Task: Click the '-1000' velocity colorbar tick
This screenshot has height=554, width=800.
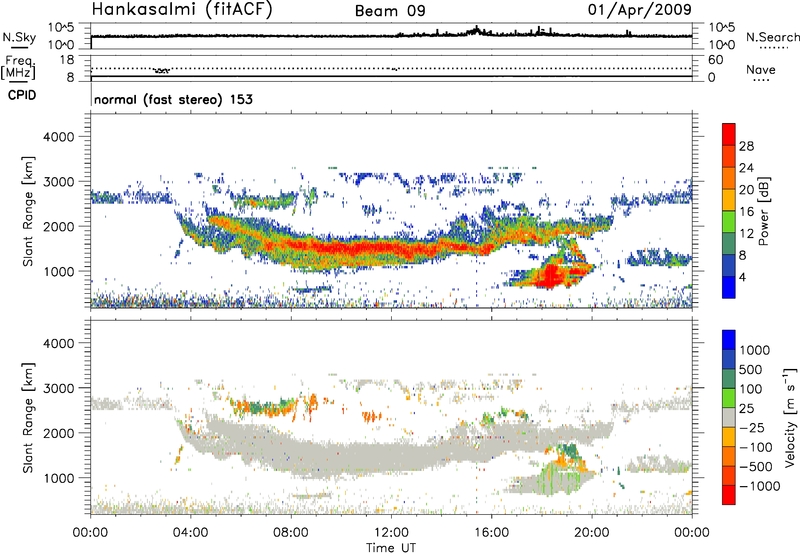Action: [759, 486]
